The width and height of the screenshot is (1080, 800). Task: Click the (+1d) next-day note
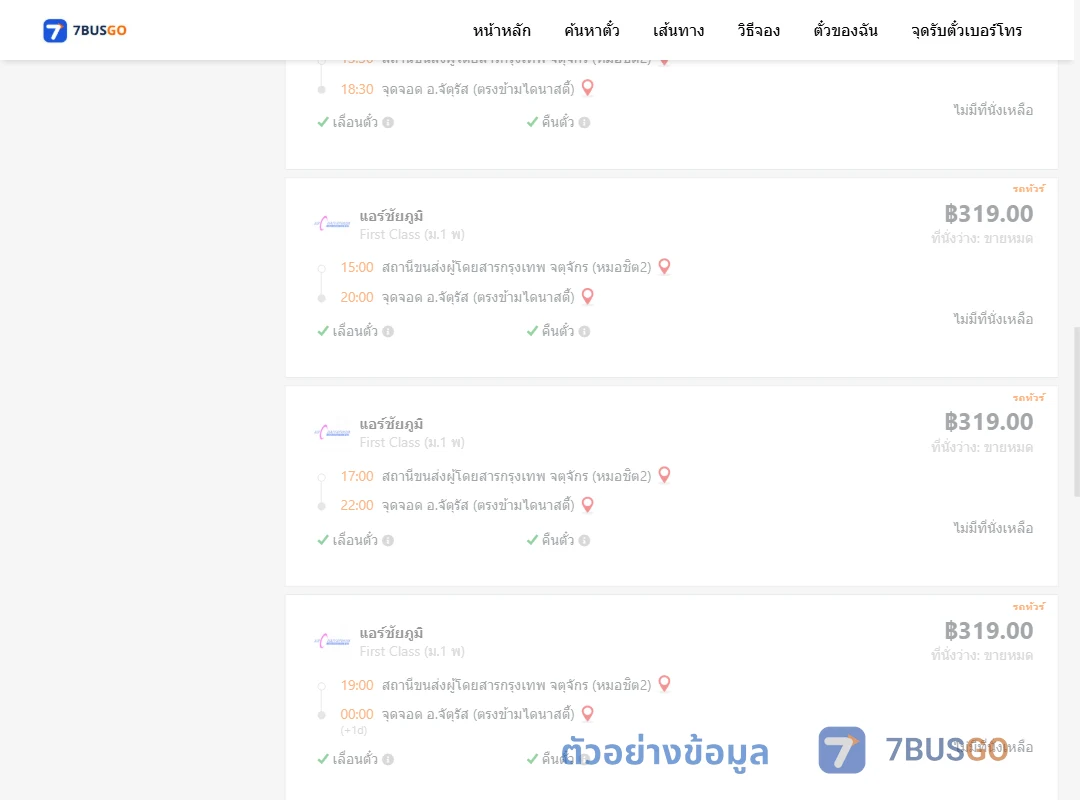354,730
